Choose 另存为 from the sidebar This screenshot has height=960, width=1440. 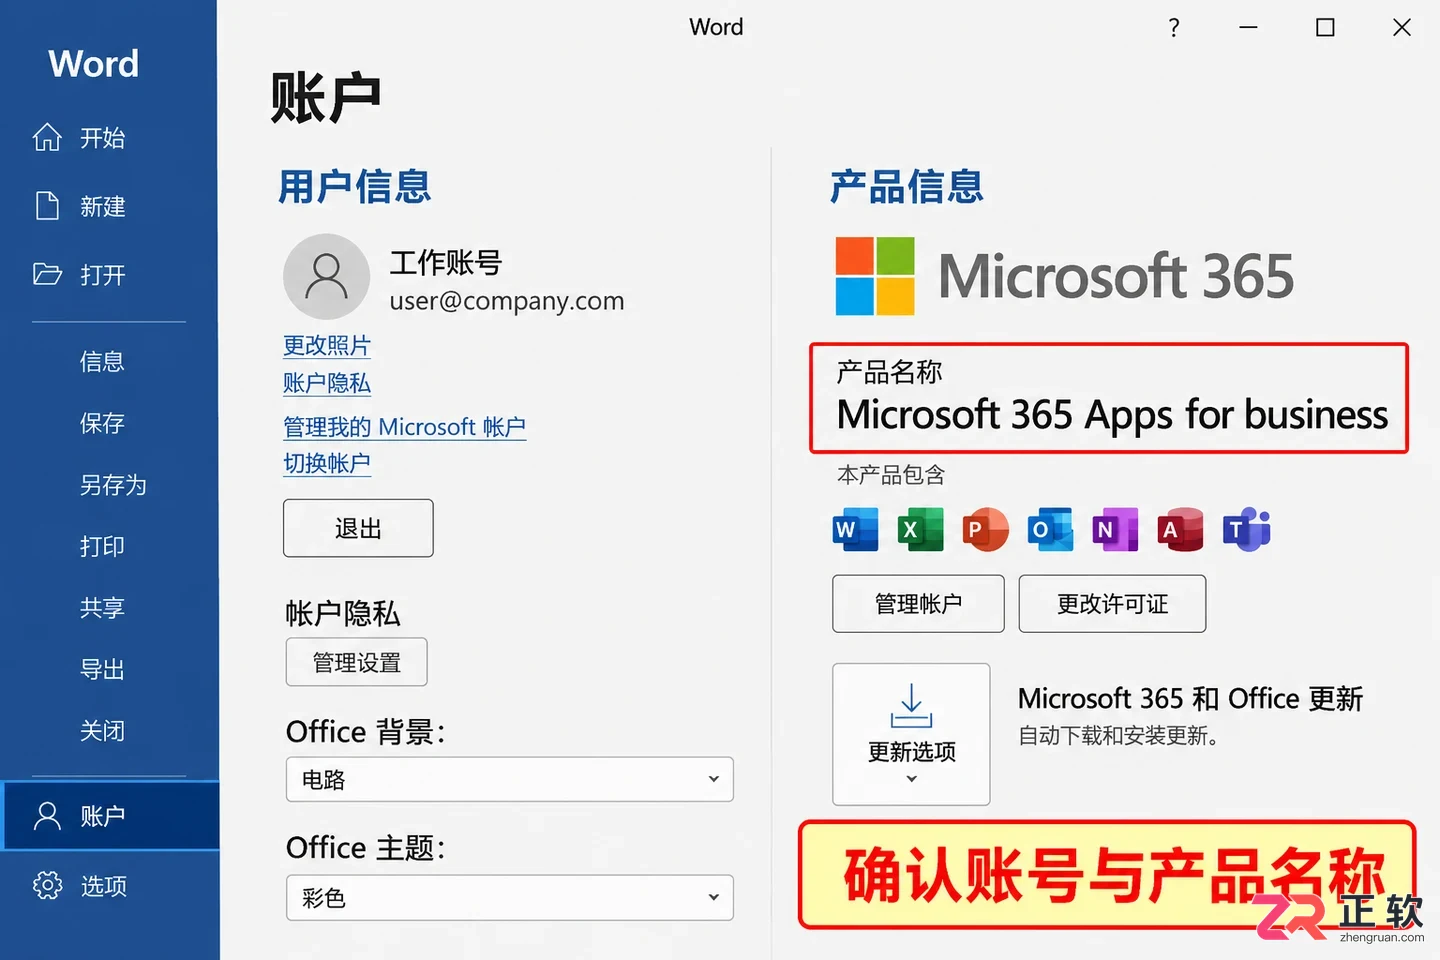(113, 485)
